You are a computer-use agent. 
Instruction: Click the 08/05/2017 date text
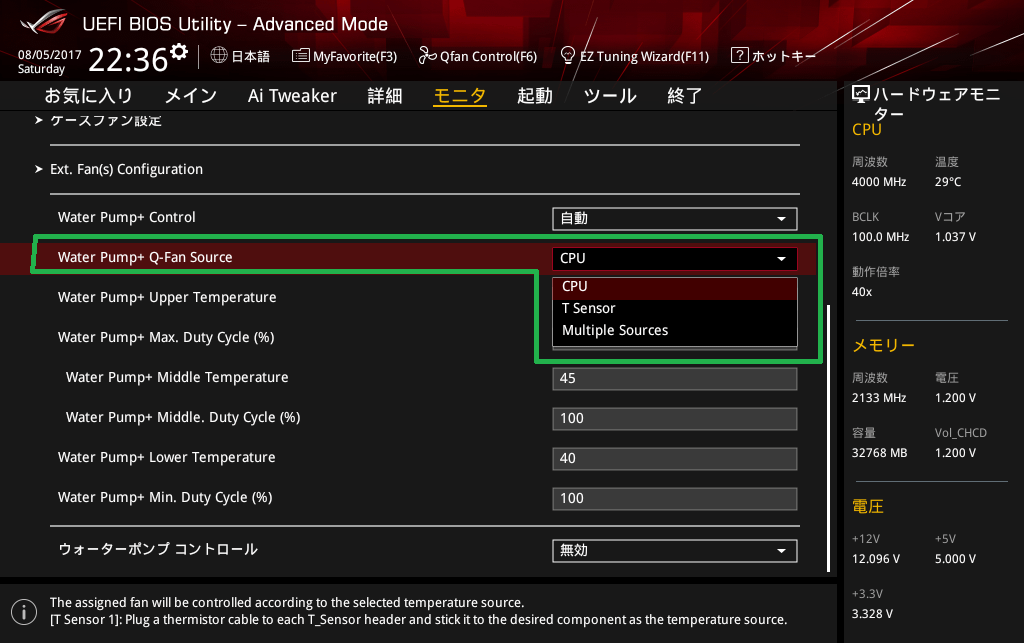click(50, 55)
